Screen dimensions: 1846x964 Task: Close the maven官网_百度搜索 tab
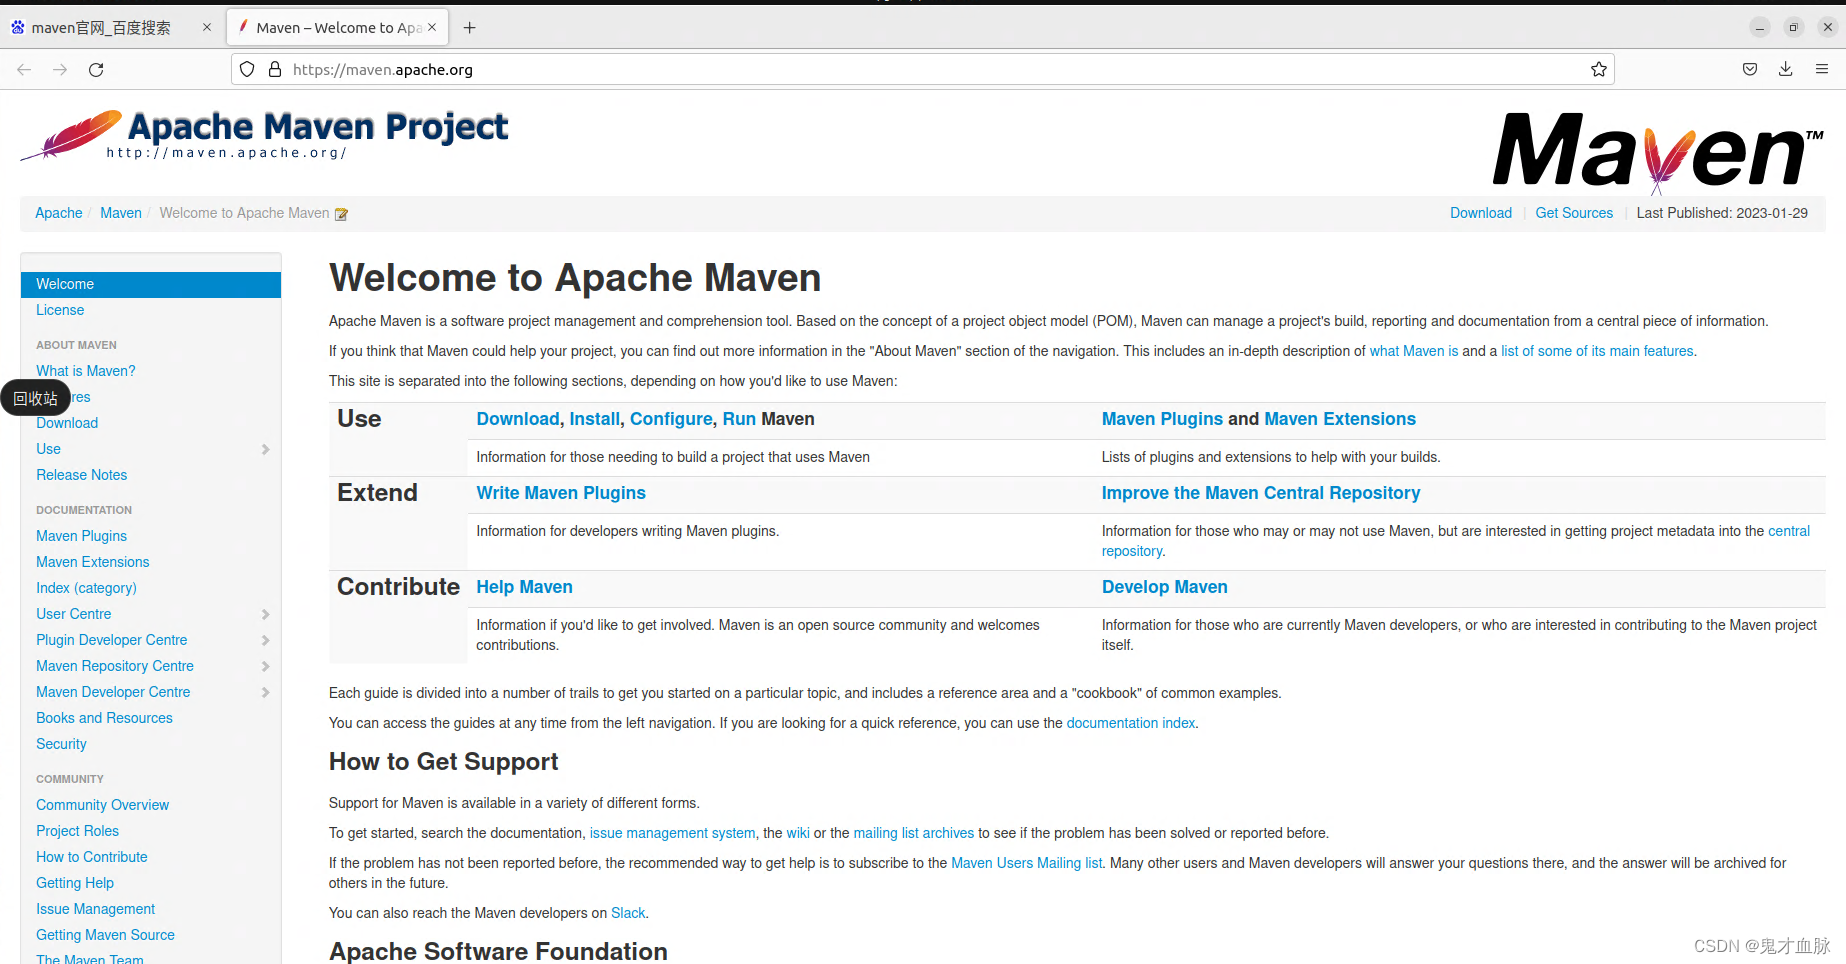(207, 27)
